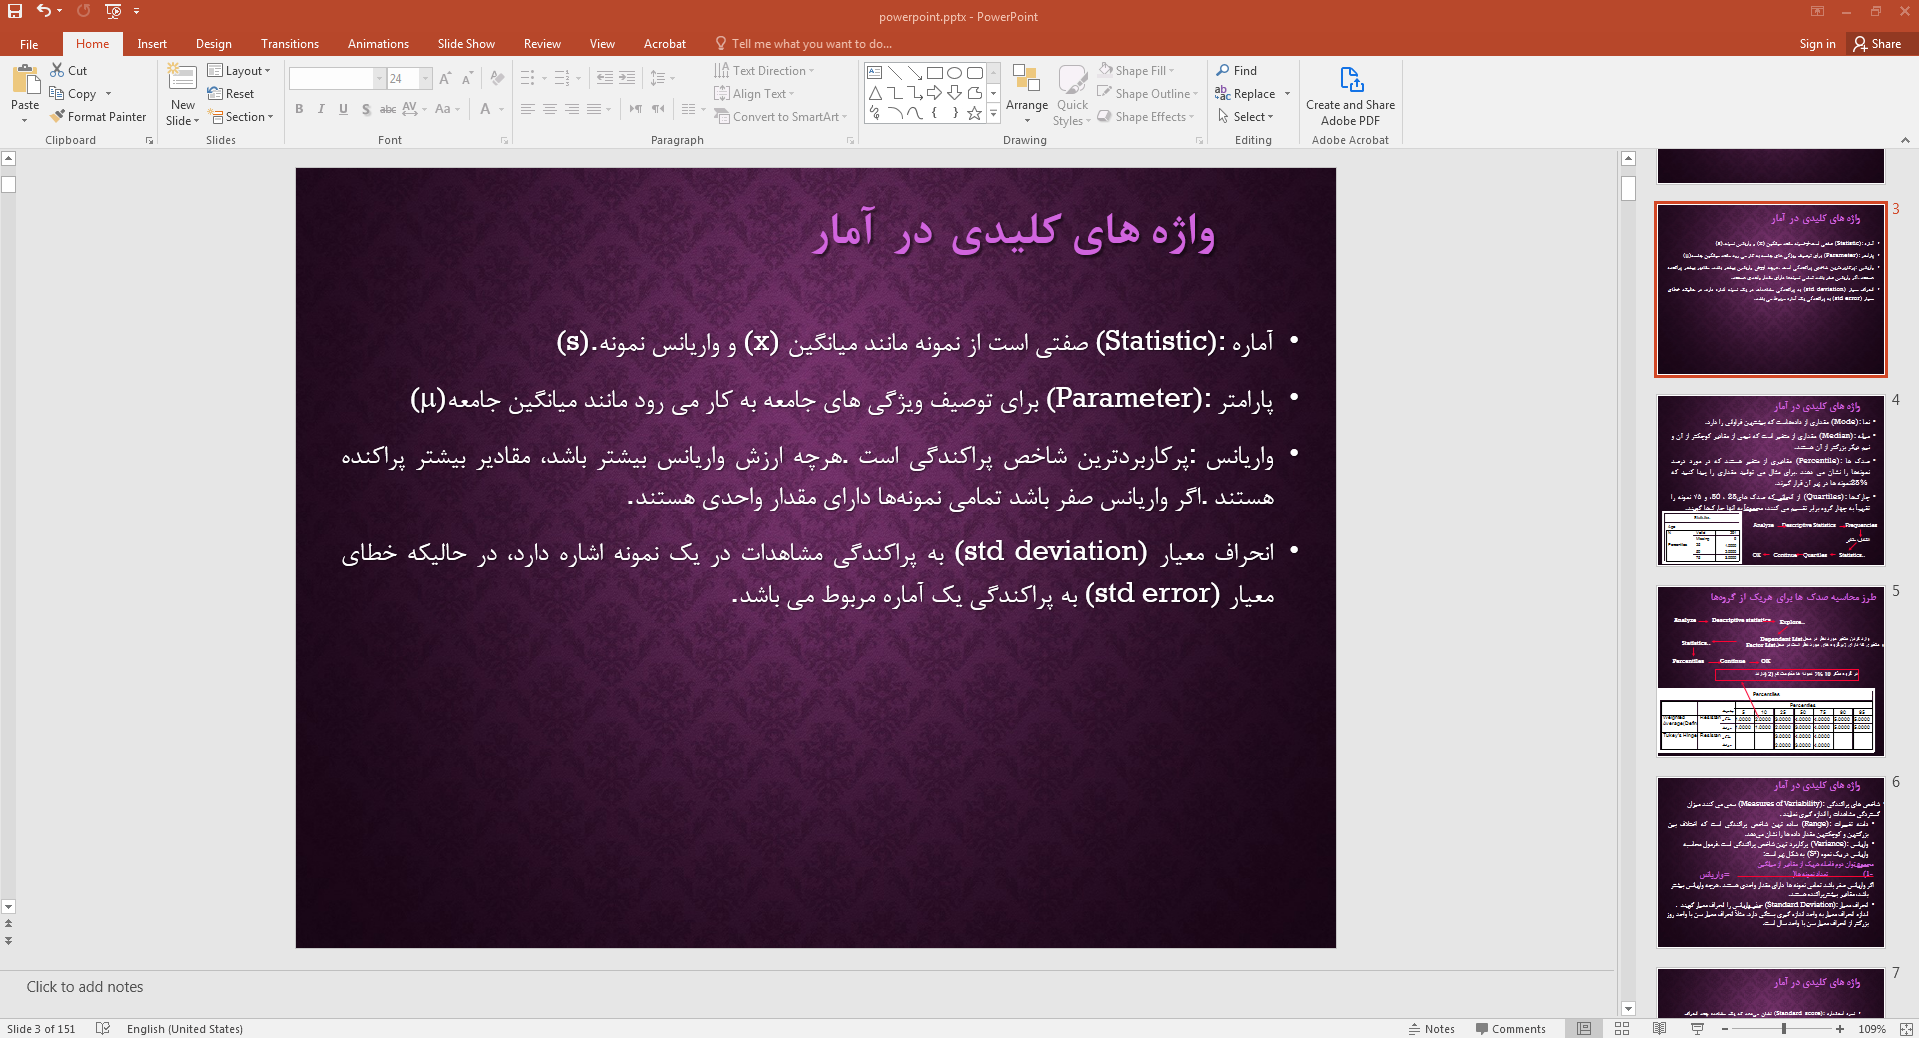Switch to the Insert tab

click(152, 44)
